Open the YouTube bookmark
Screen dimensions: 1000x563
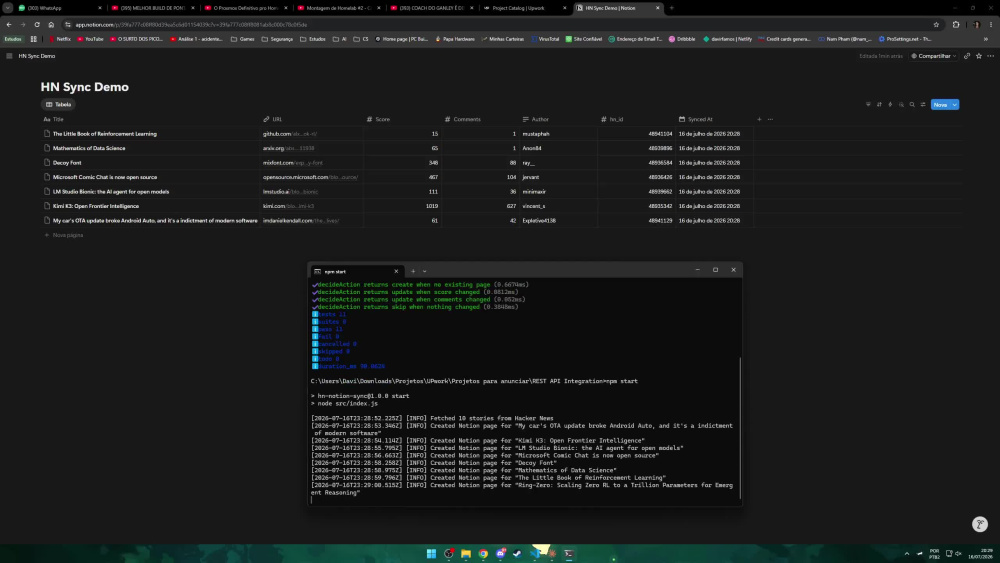[90, 39]
